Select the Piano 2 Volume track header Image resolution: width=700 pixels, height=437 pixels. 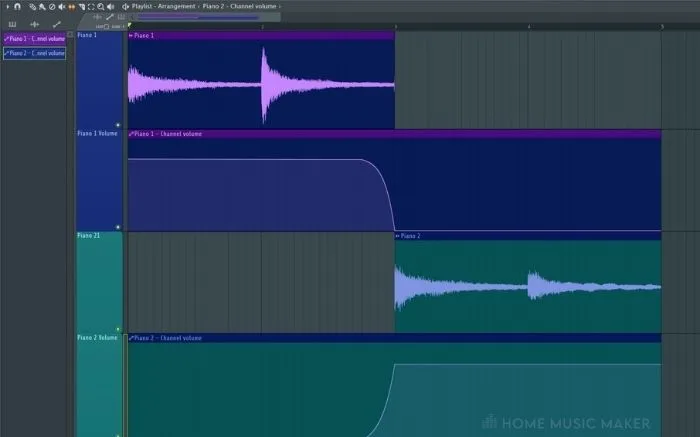point(99,385)
